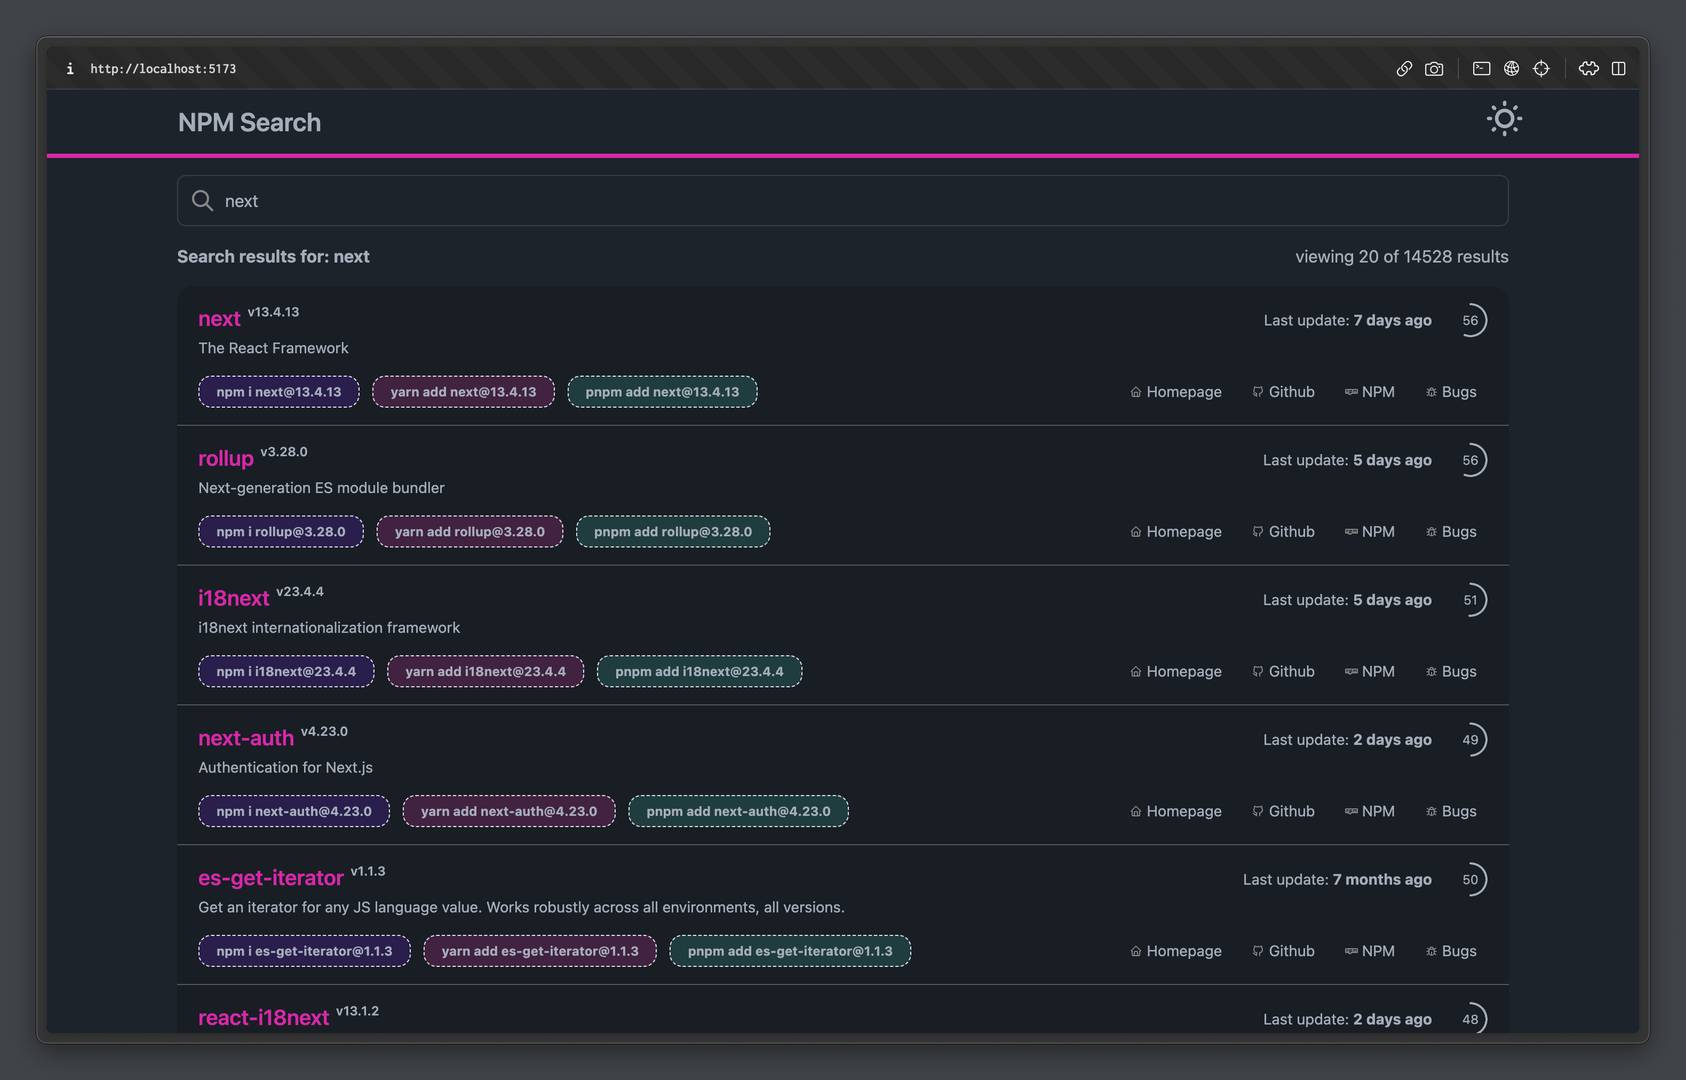This screenshot has width=1686, height=1080.
Task: Open the terminal console icon in toolbar
Action: pyautogui.click(x=1482, y=69)
